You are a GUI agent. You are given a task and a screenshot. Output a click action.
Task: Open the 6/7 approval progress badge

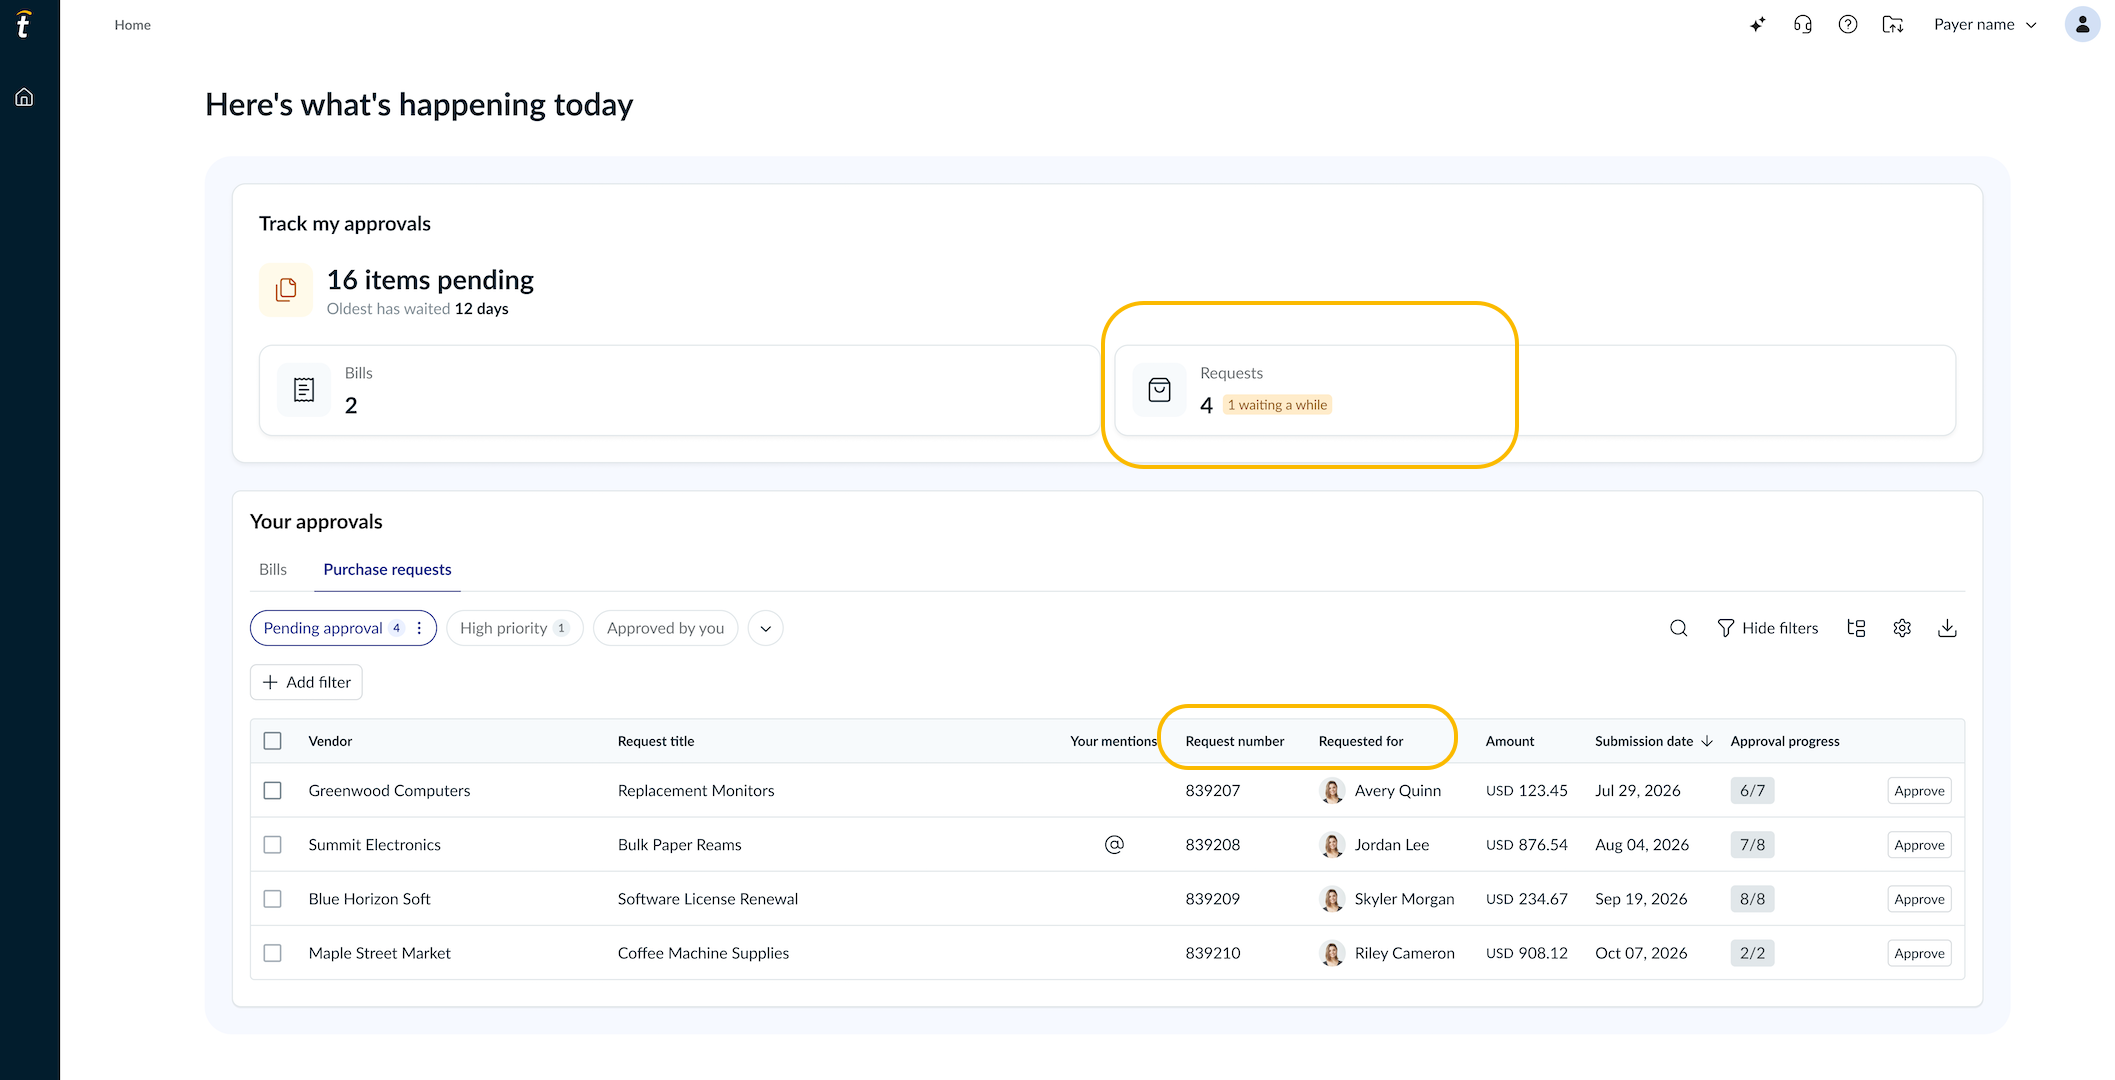[x=1752, y=790]
